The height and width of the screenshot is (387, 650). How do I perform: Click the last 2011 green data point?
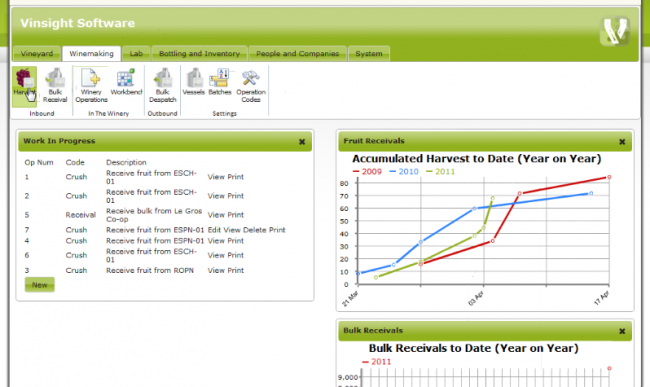tap(492, 198)
